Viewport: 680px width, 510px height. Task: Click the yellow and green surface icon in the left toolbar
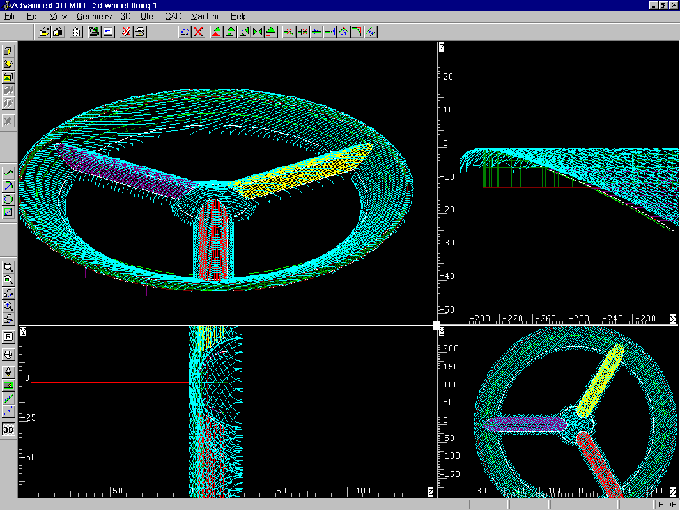point(8,77)
